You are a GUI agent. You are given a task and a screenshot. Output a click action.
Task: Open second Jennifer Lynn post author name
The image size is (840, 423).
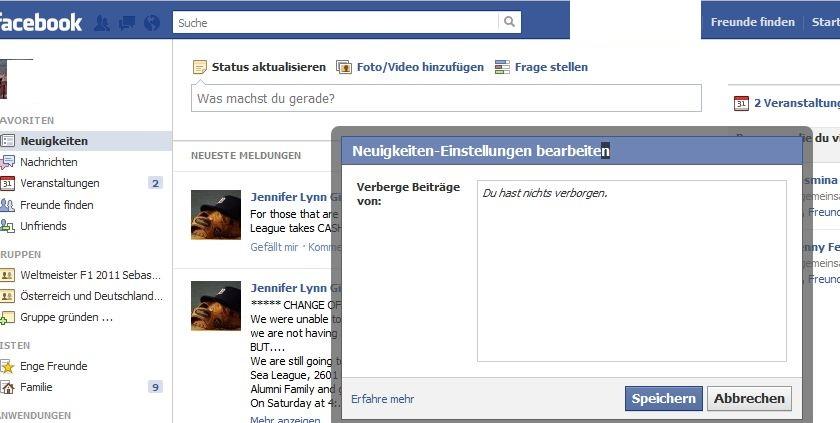tap(296, 288)
